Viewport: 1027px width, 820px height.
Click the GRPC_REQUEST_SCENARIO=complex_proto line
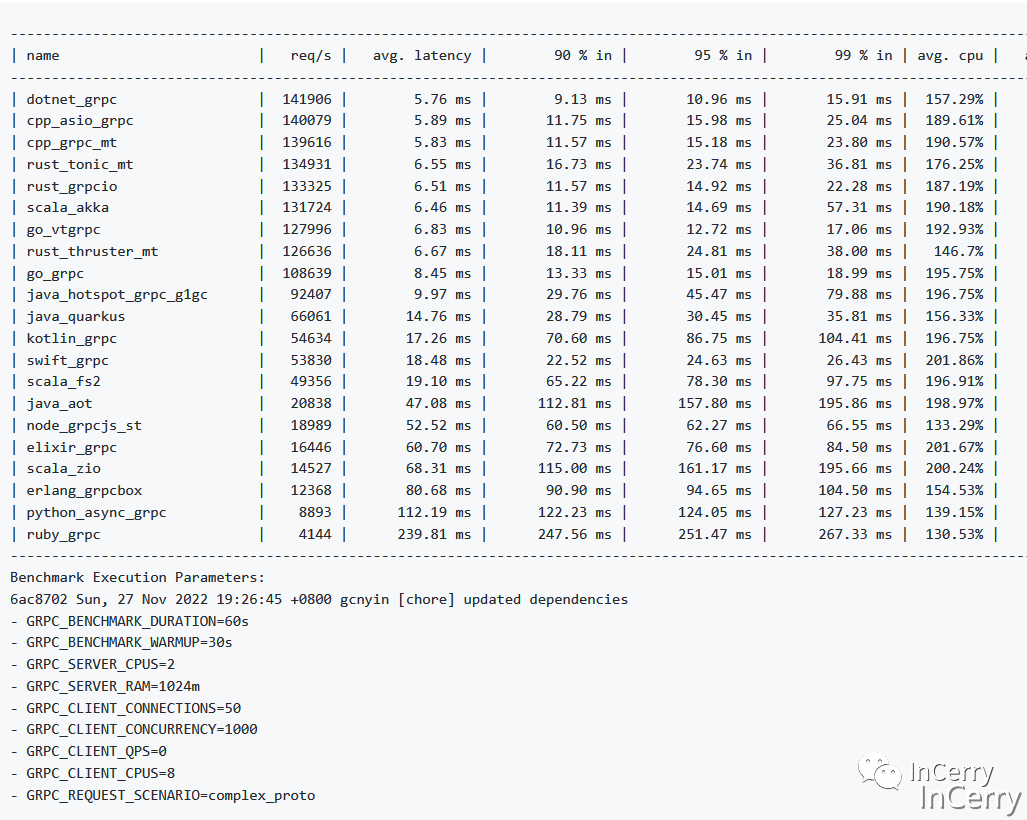point(170,795)
